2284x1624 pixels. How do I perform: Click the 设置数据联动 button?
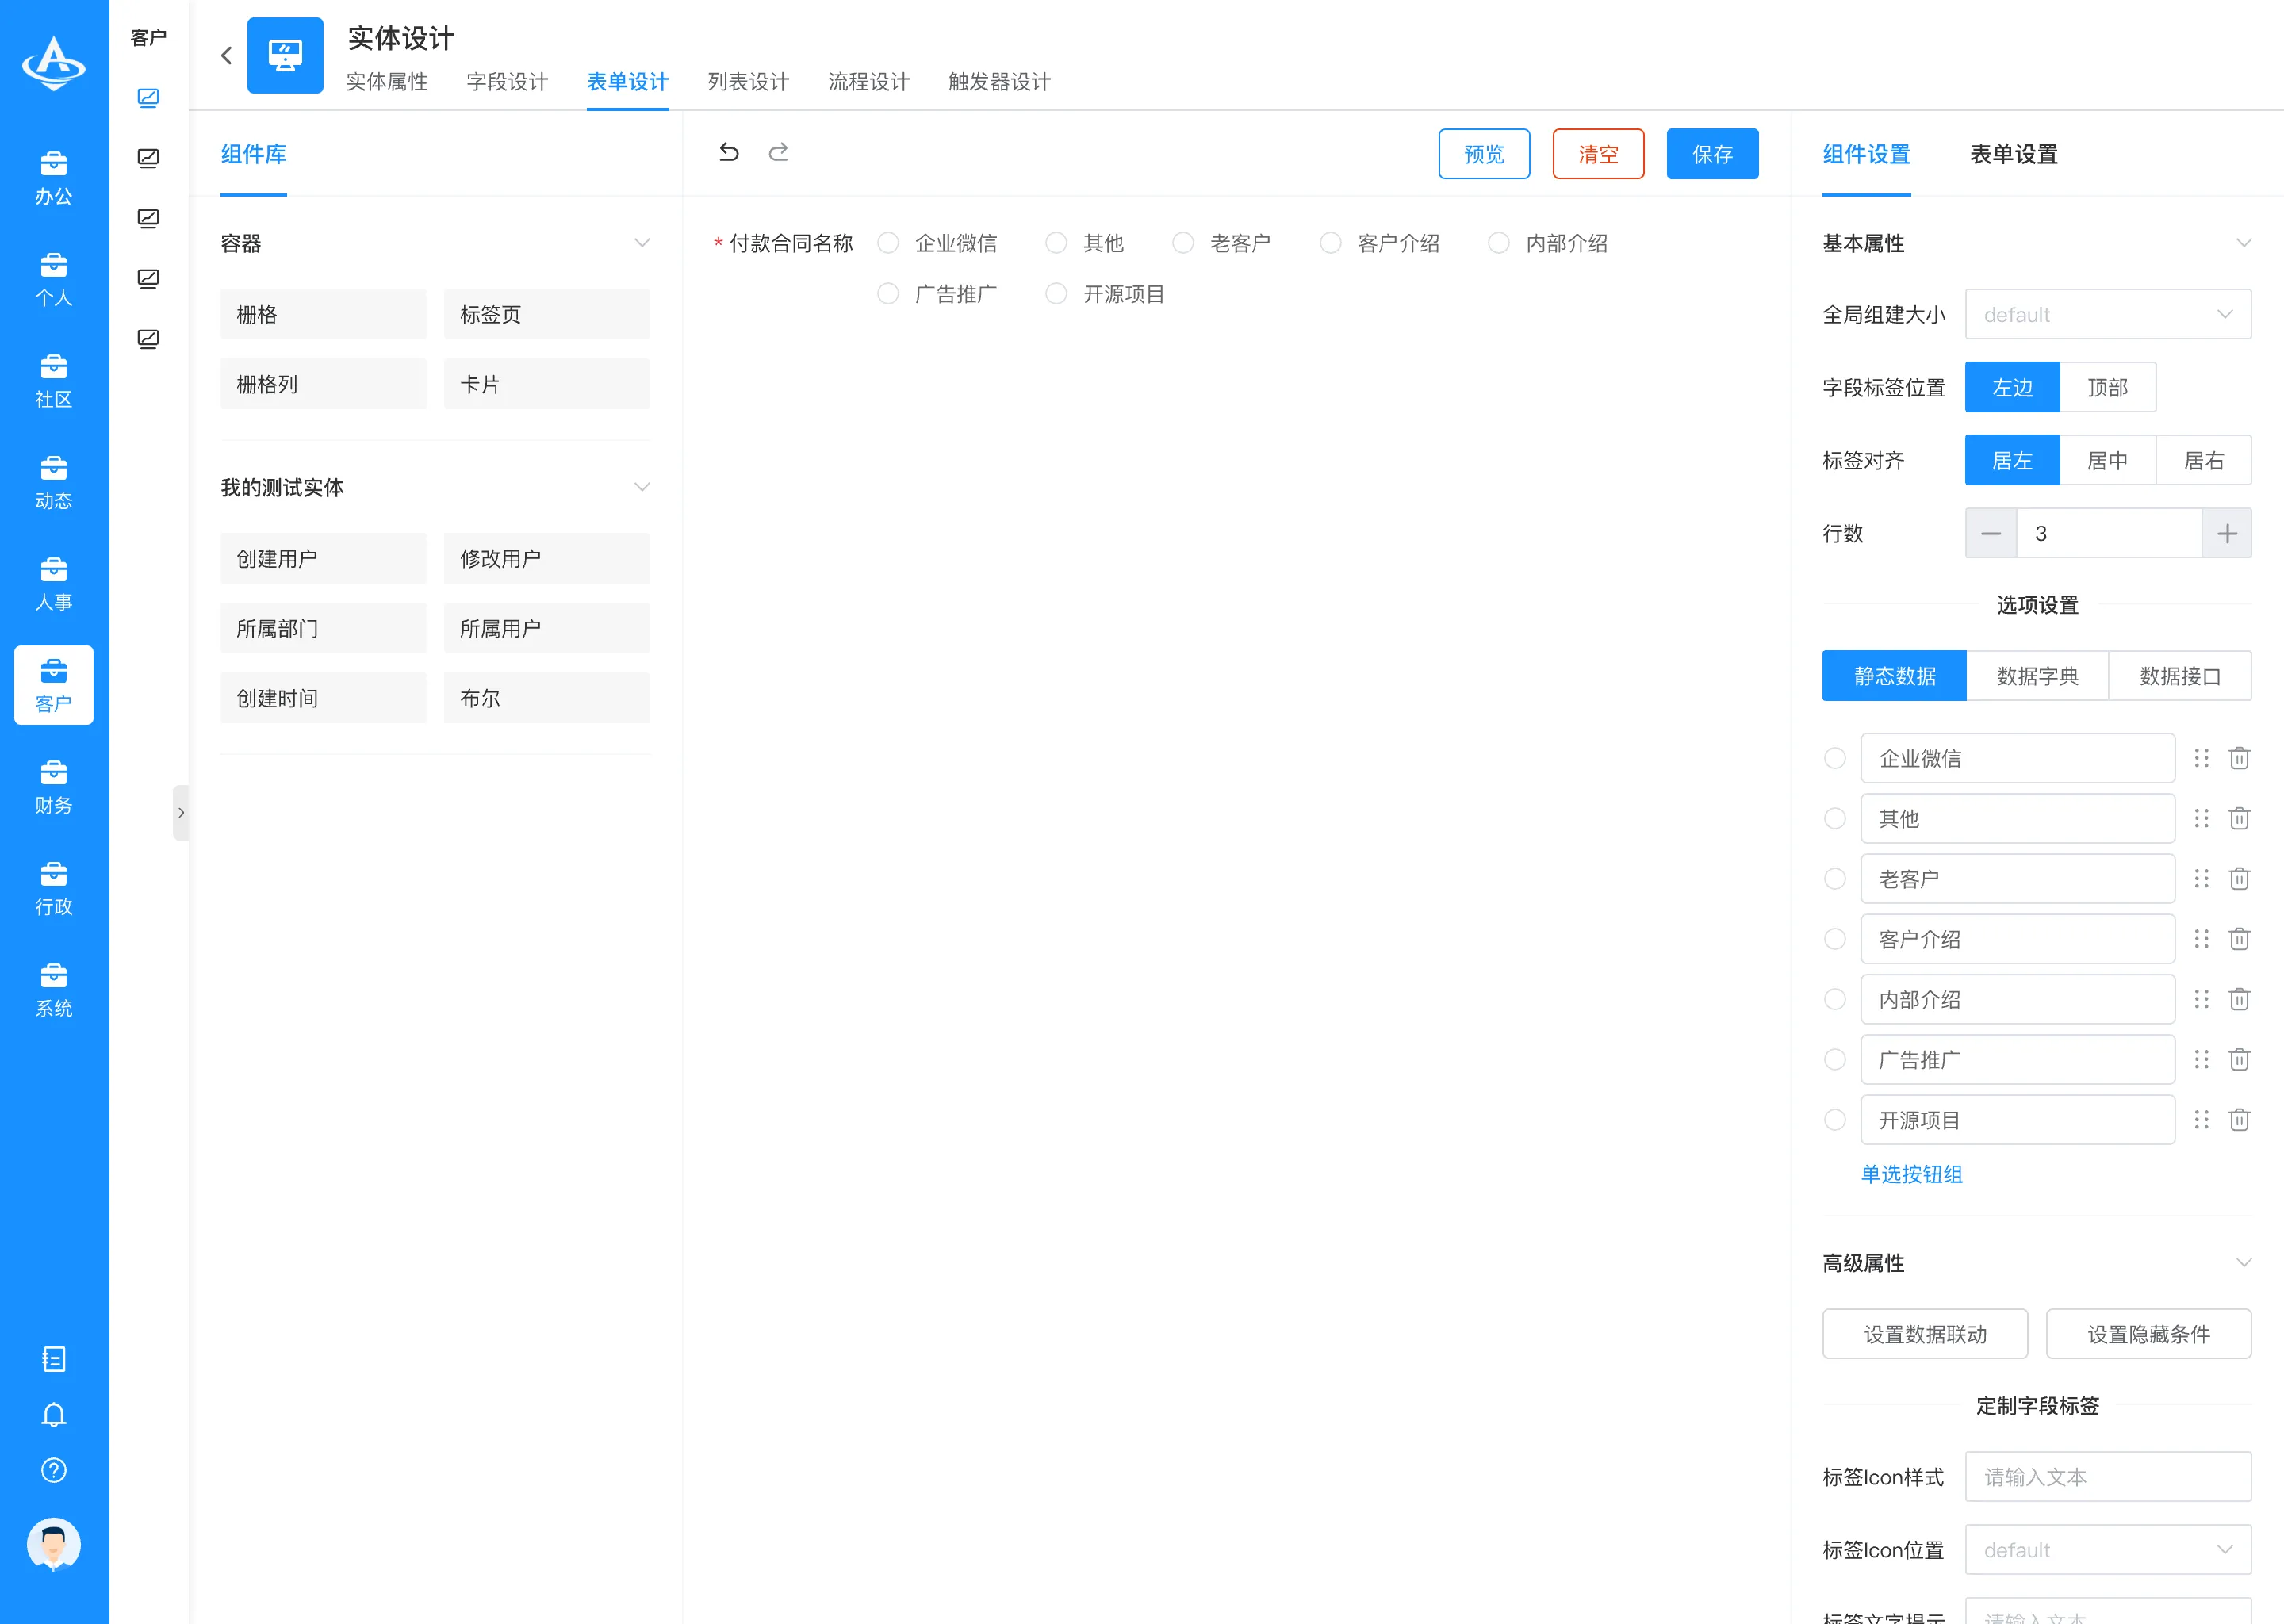coord(1925,1334)
